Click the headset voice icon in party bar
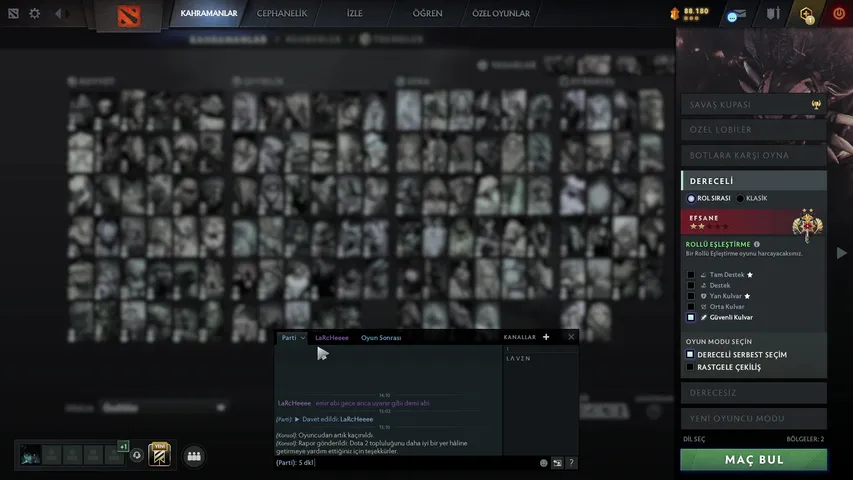Viewport: 853px width, 480px height. [x=137, y=455]
